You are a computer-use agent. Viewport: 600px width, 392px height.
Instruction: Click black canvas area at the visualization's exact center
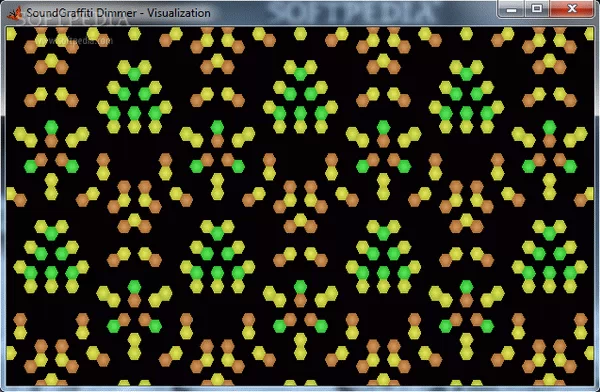[x=300, y=206]
